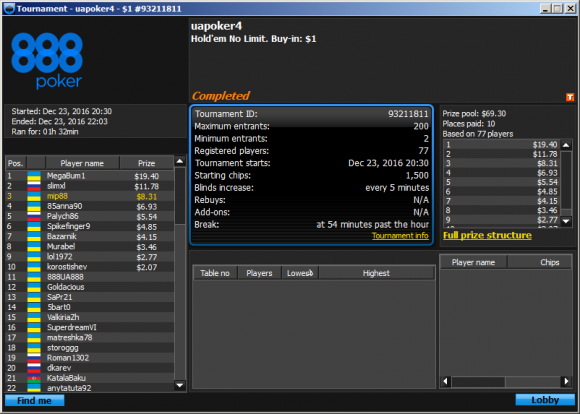Select the highlighted mip88 row

[90, 196]
